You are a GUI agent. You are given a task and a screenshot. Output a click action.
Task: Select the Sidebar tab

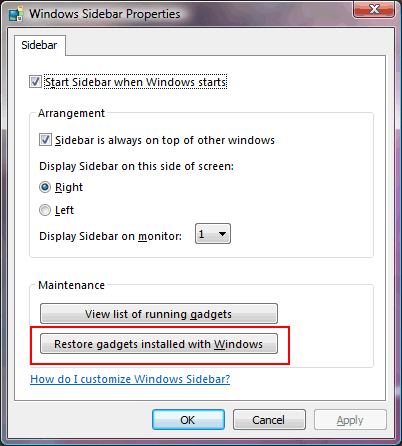(39, 45)
